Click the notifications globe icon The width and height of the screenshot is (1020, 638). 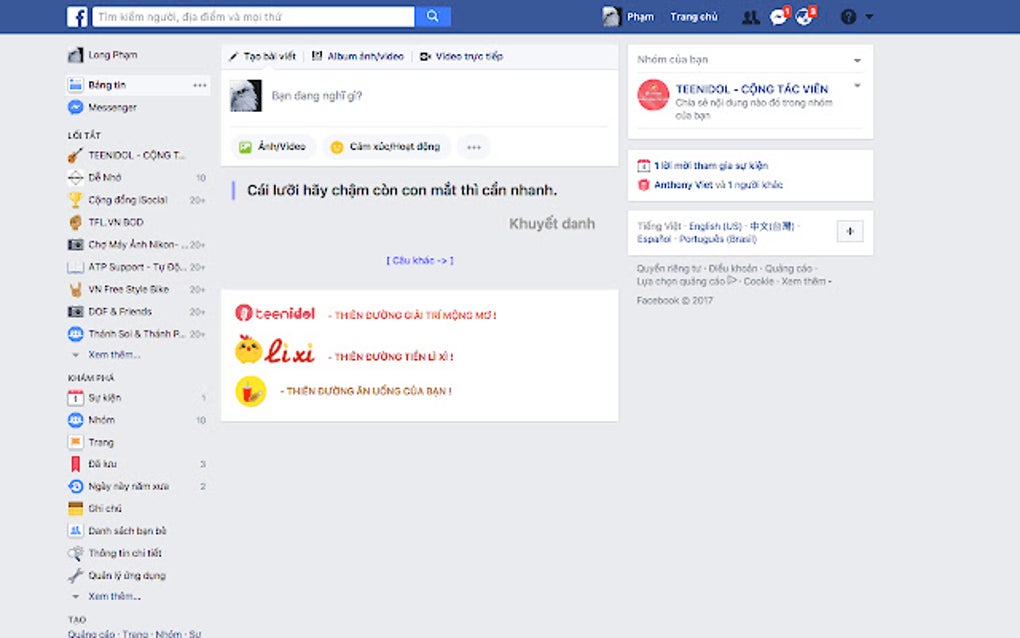[x=803, y=15]
